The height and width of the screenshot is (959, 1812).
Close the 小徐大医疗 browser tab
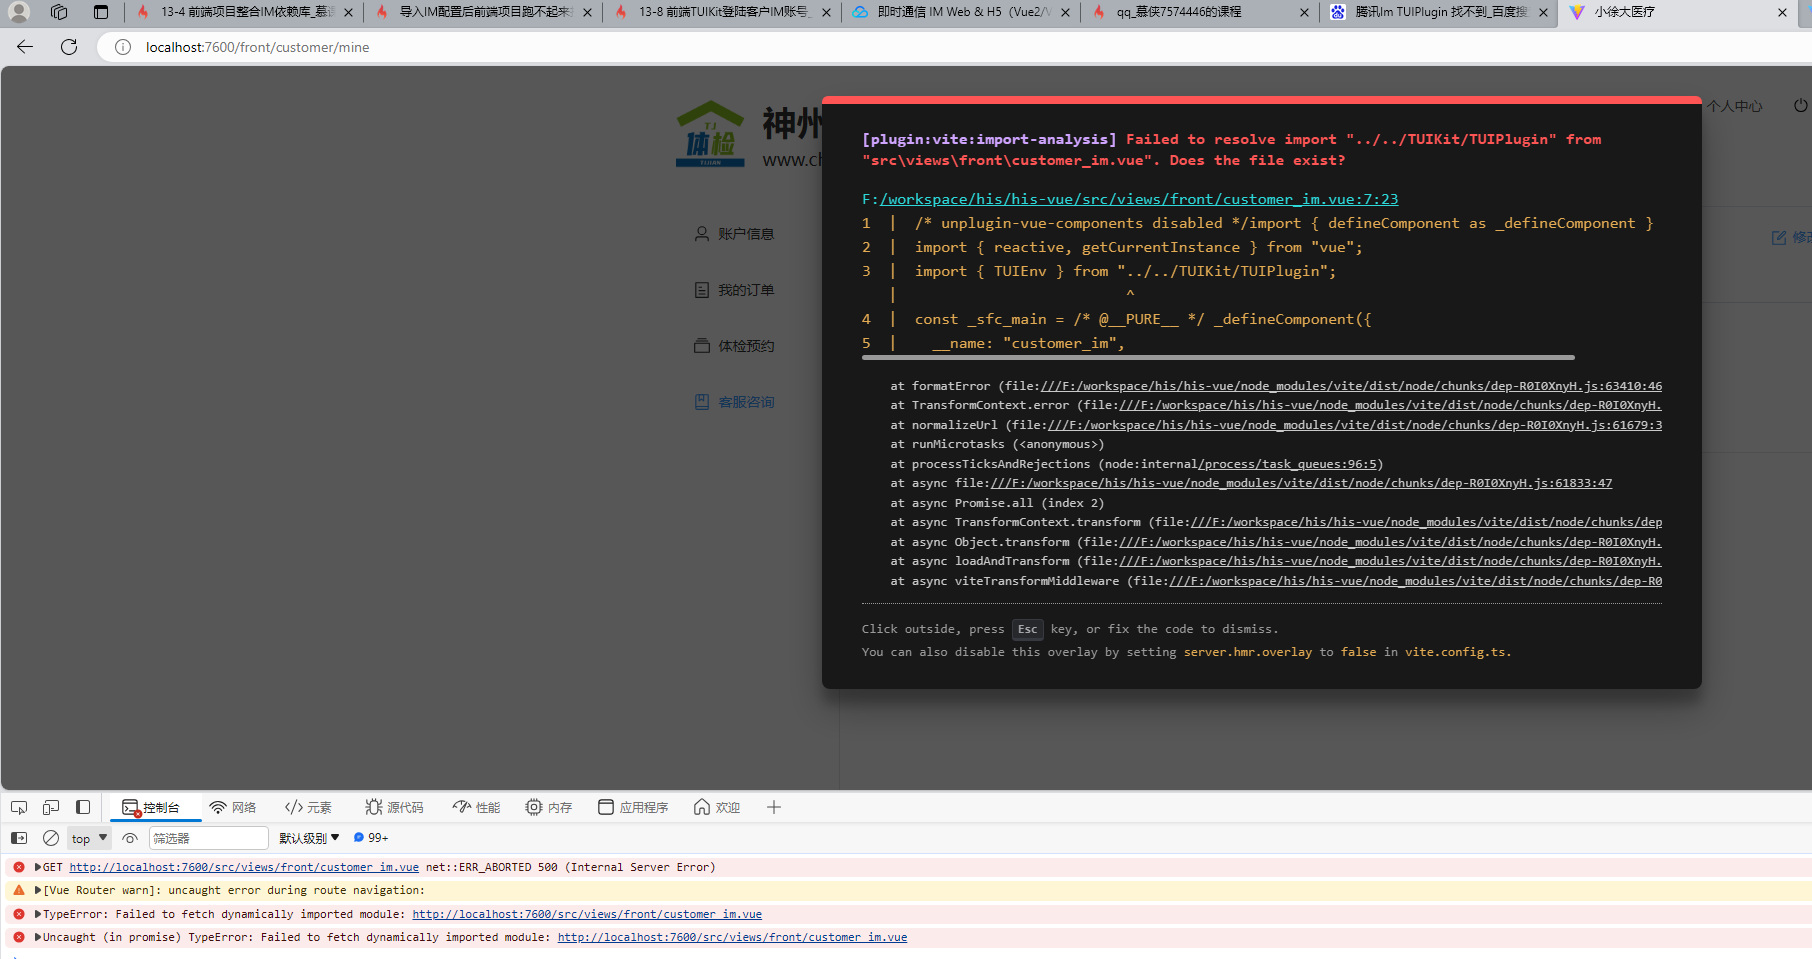[x=1782, y=13]
